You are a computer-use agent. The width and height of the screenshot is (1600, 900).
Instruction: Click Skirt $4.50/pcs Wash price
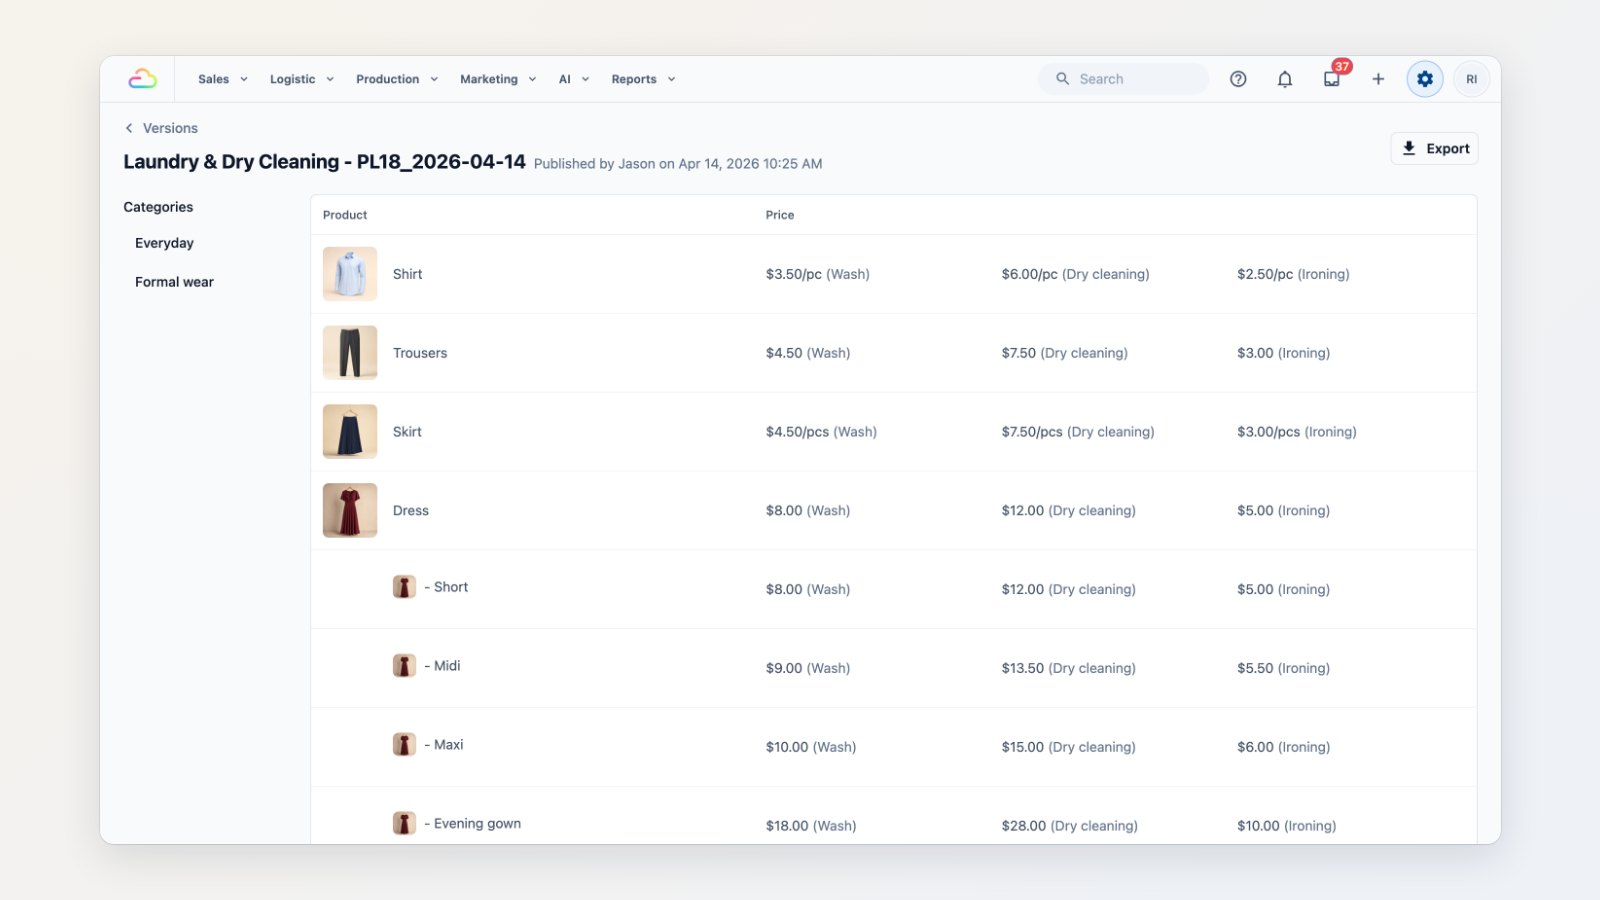(x=821, y=432)
